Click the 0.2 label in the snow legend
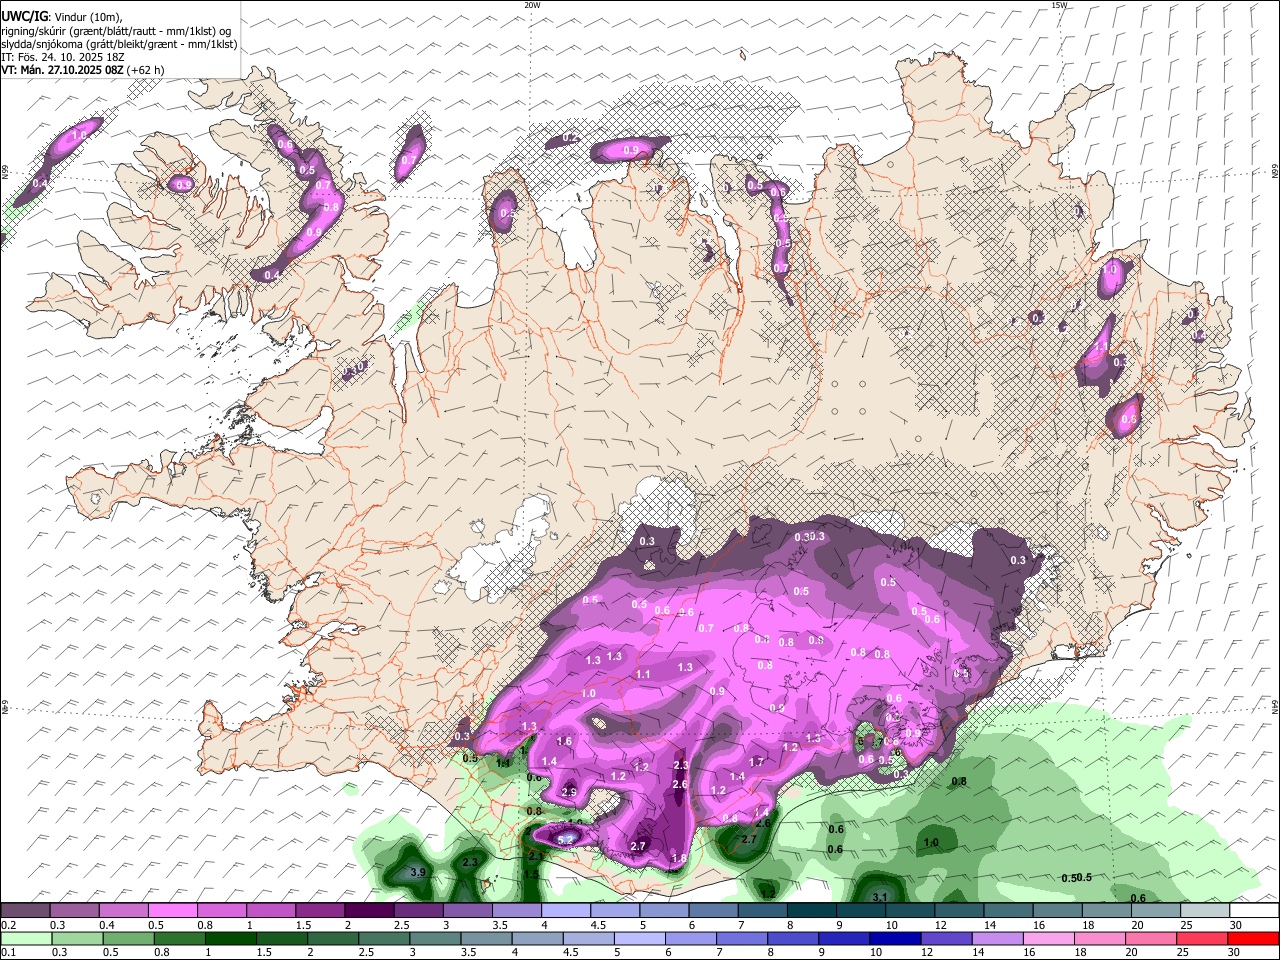The height and width of the screenshot is (960, 1280). [x=7, y=925]
